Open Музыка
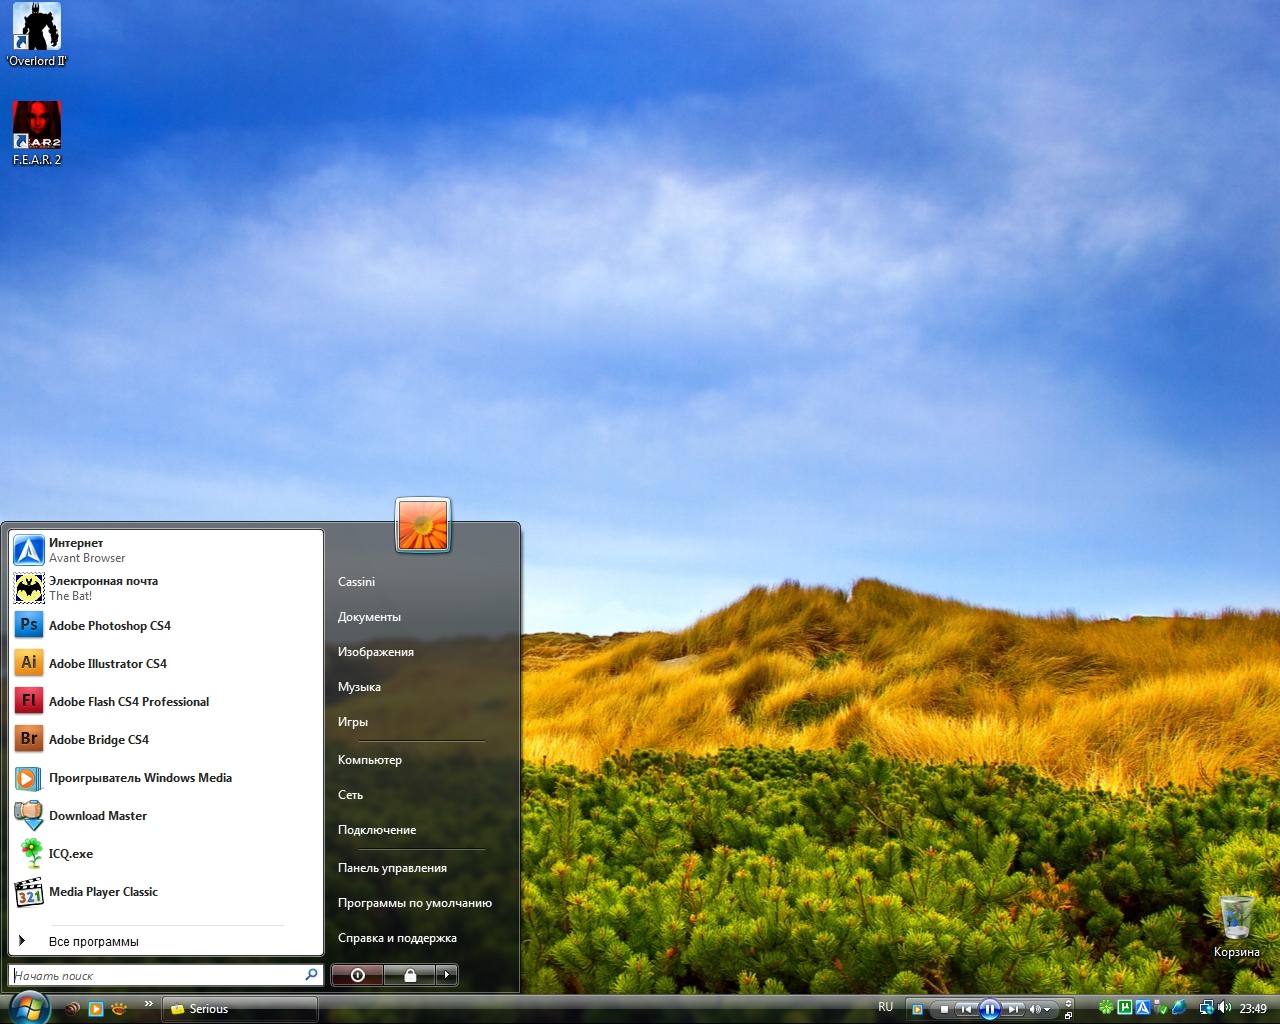This screenshot has width=1280, height=1024. point(359,687)
